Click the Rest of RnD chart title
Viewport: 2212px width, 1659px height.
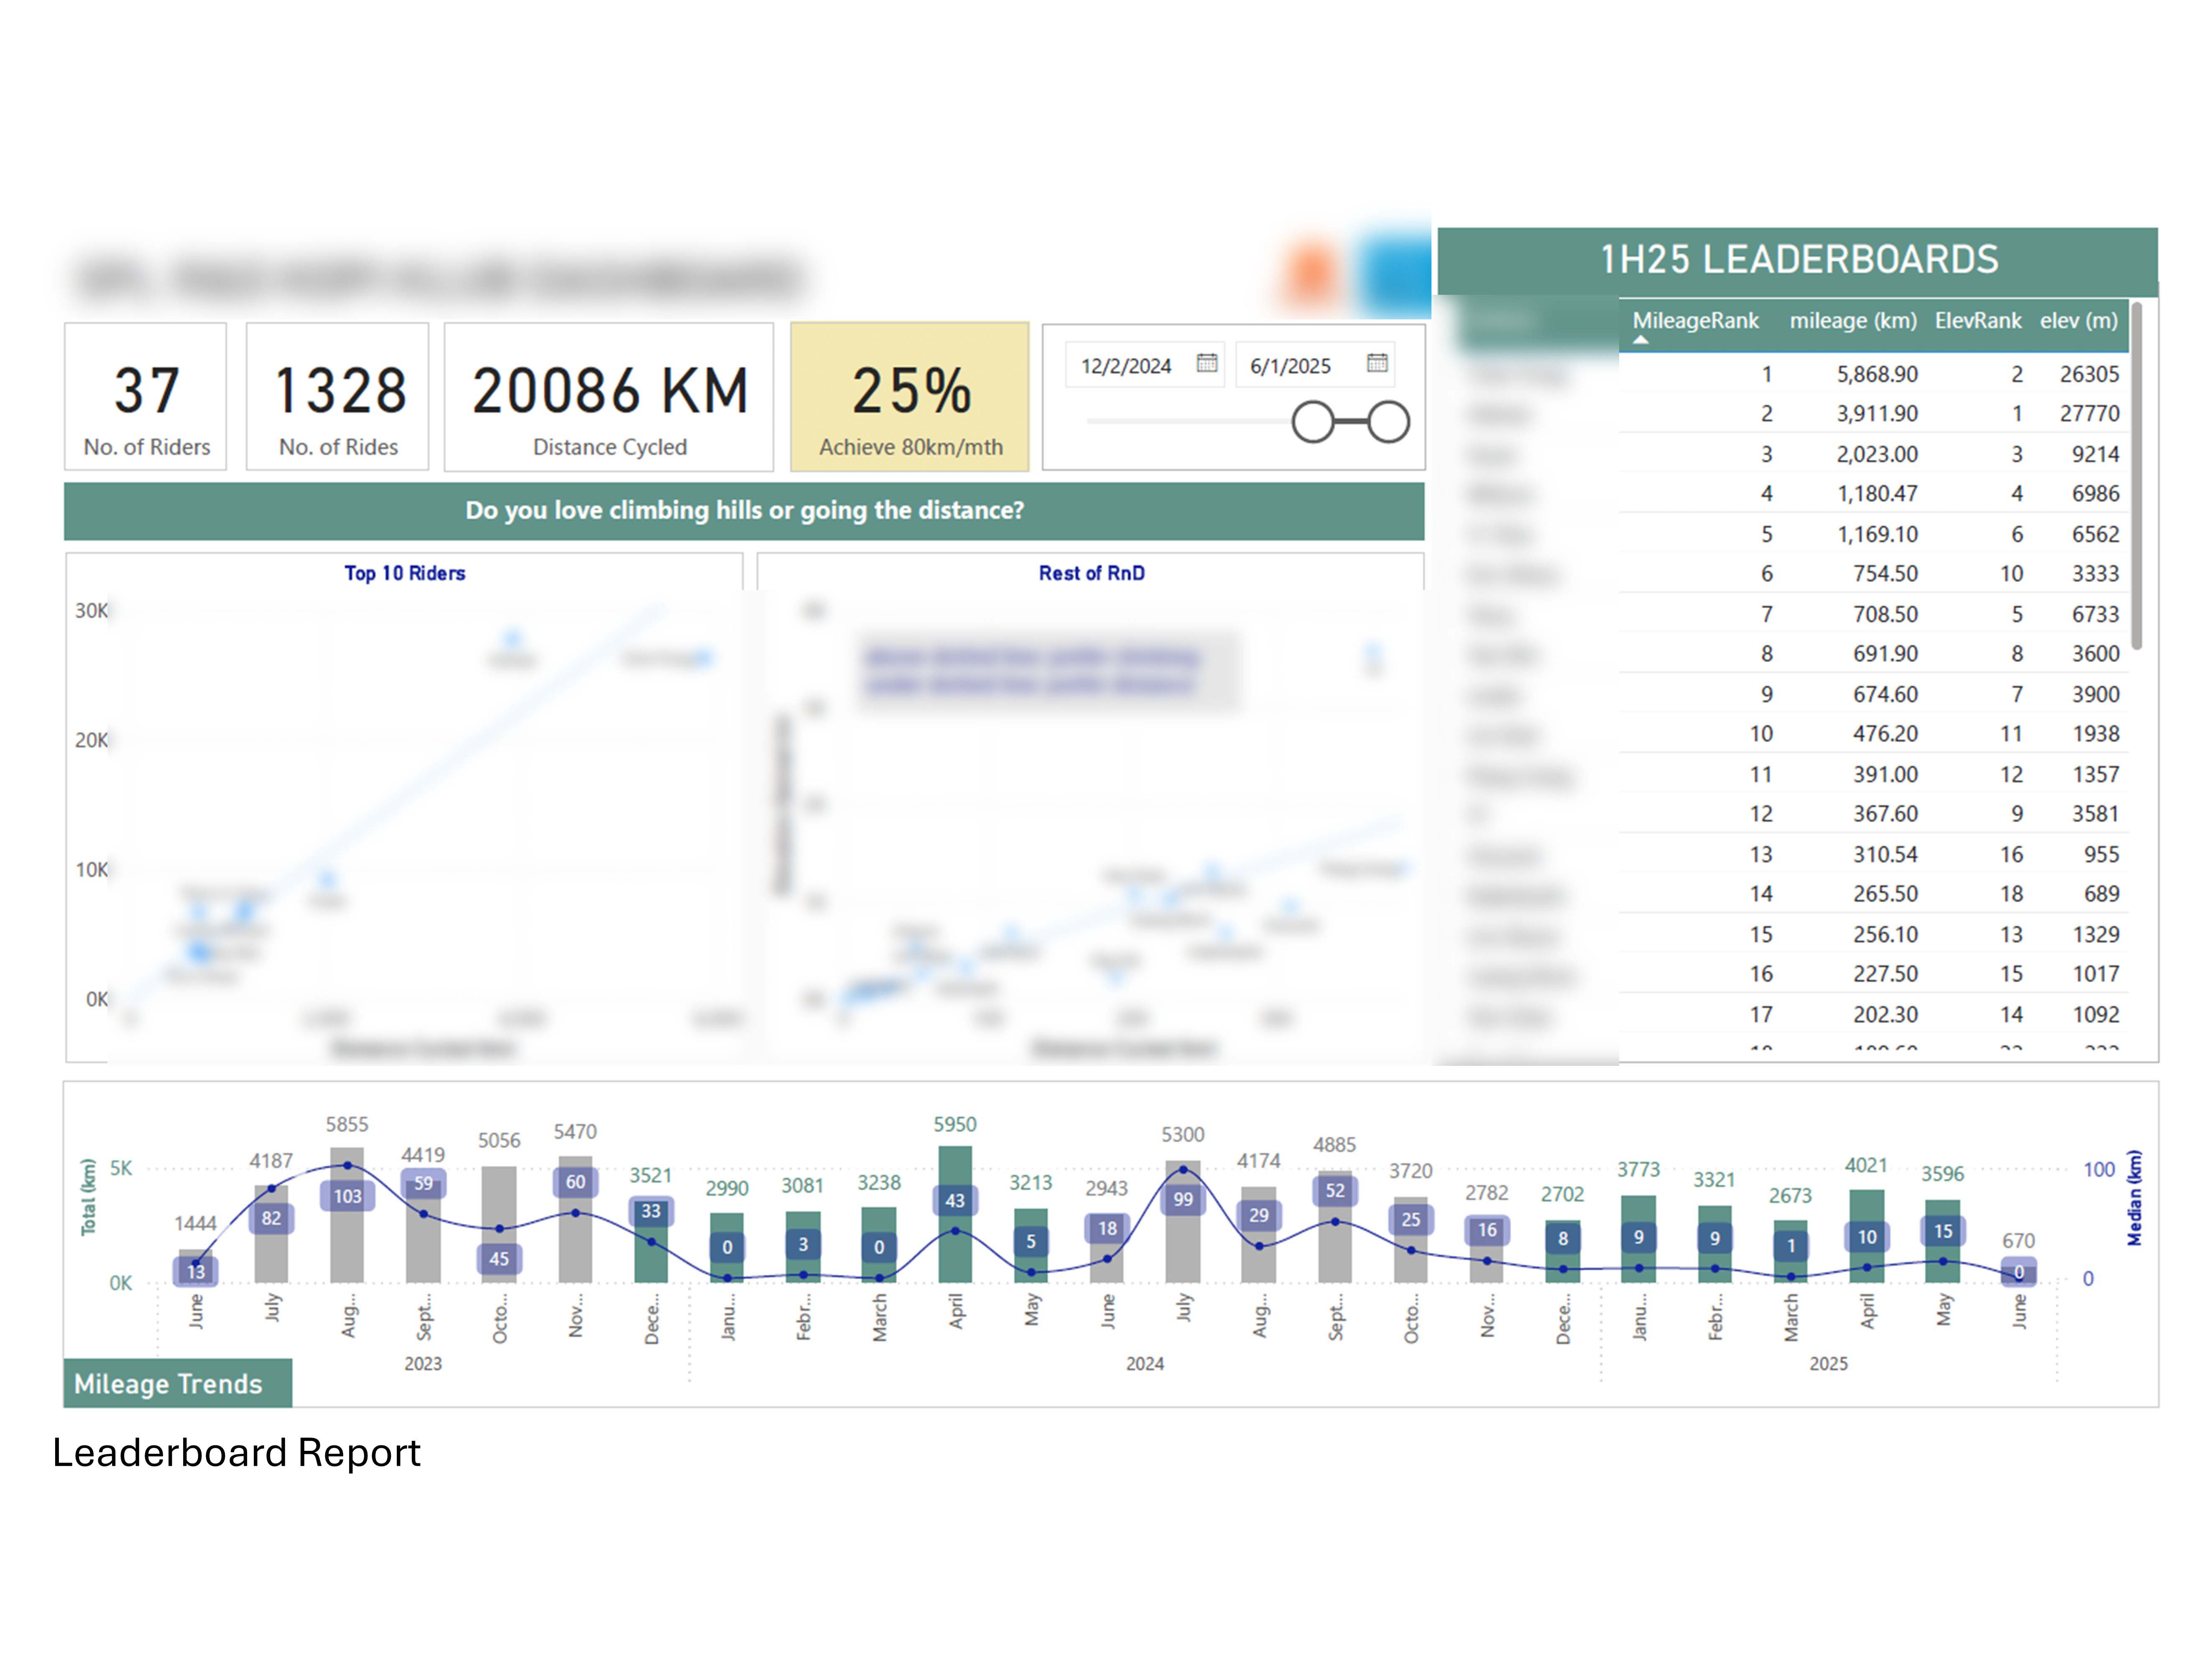pos(1091,573)
